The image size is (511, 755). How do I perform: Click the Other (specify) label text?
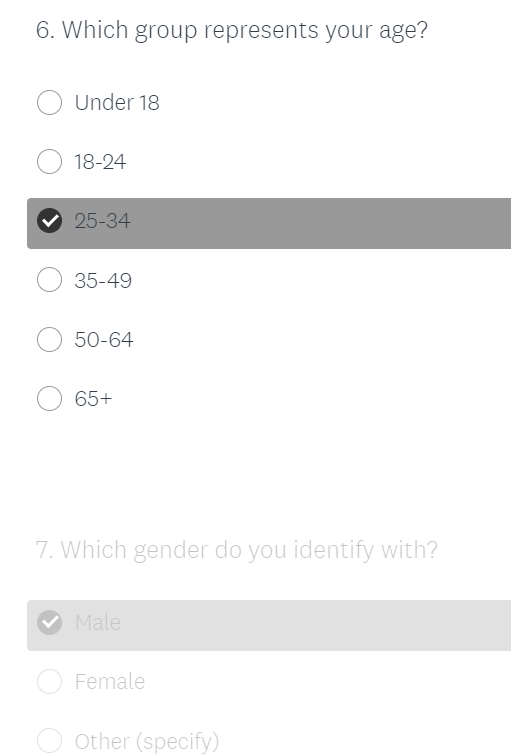tap(147, 742)
